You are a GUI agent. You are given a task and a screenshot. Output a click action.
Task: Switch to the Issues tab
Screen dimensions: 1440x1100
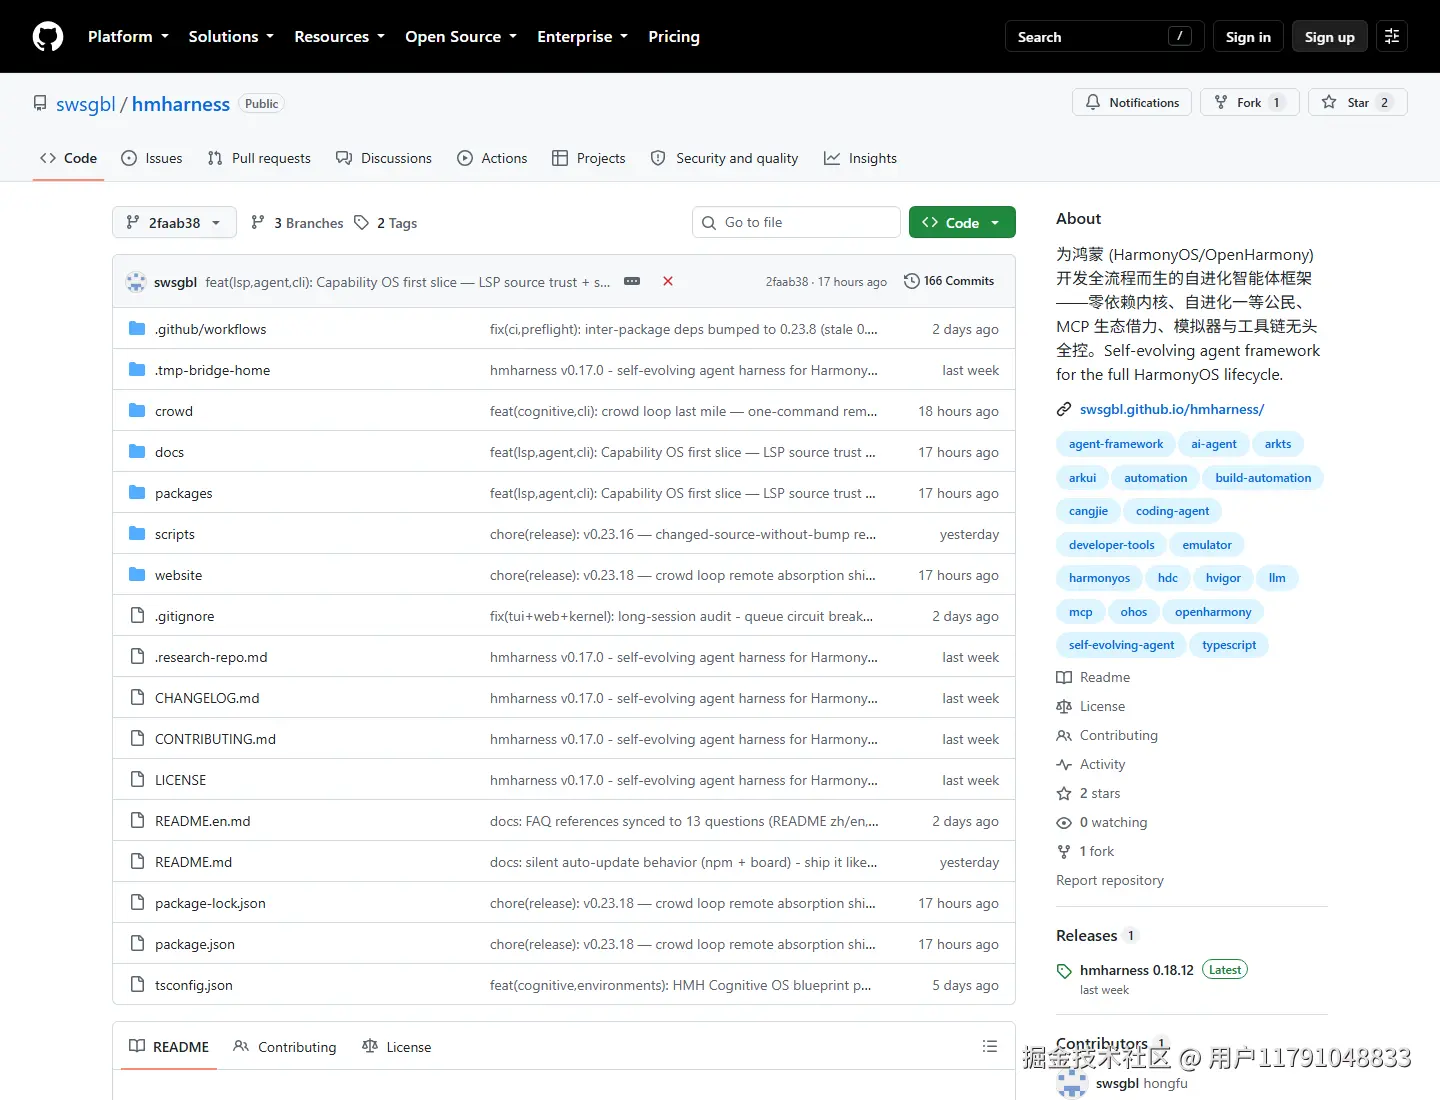click(152, 158)
